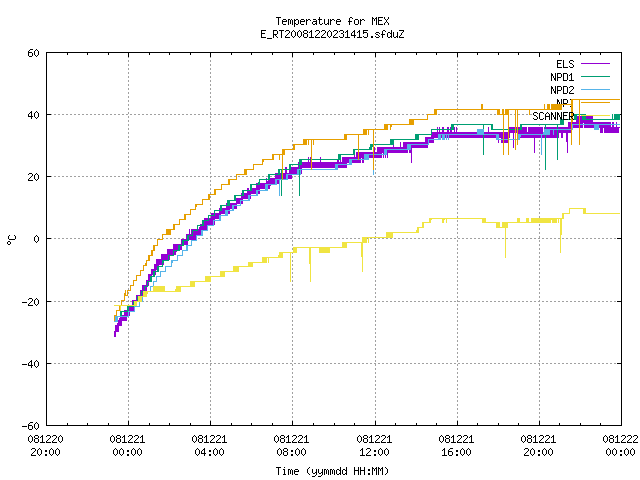
Task: Click the x-axis label 081221 04:00
Action: (x=210, y=446)
